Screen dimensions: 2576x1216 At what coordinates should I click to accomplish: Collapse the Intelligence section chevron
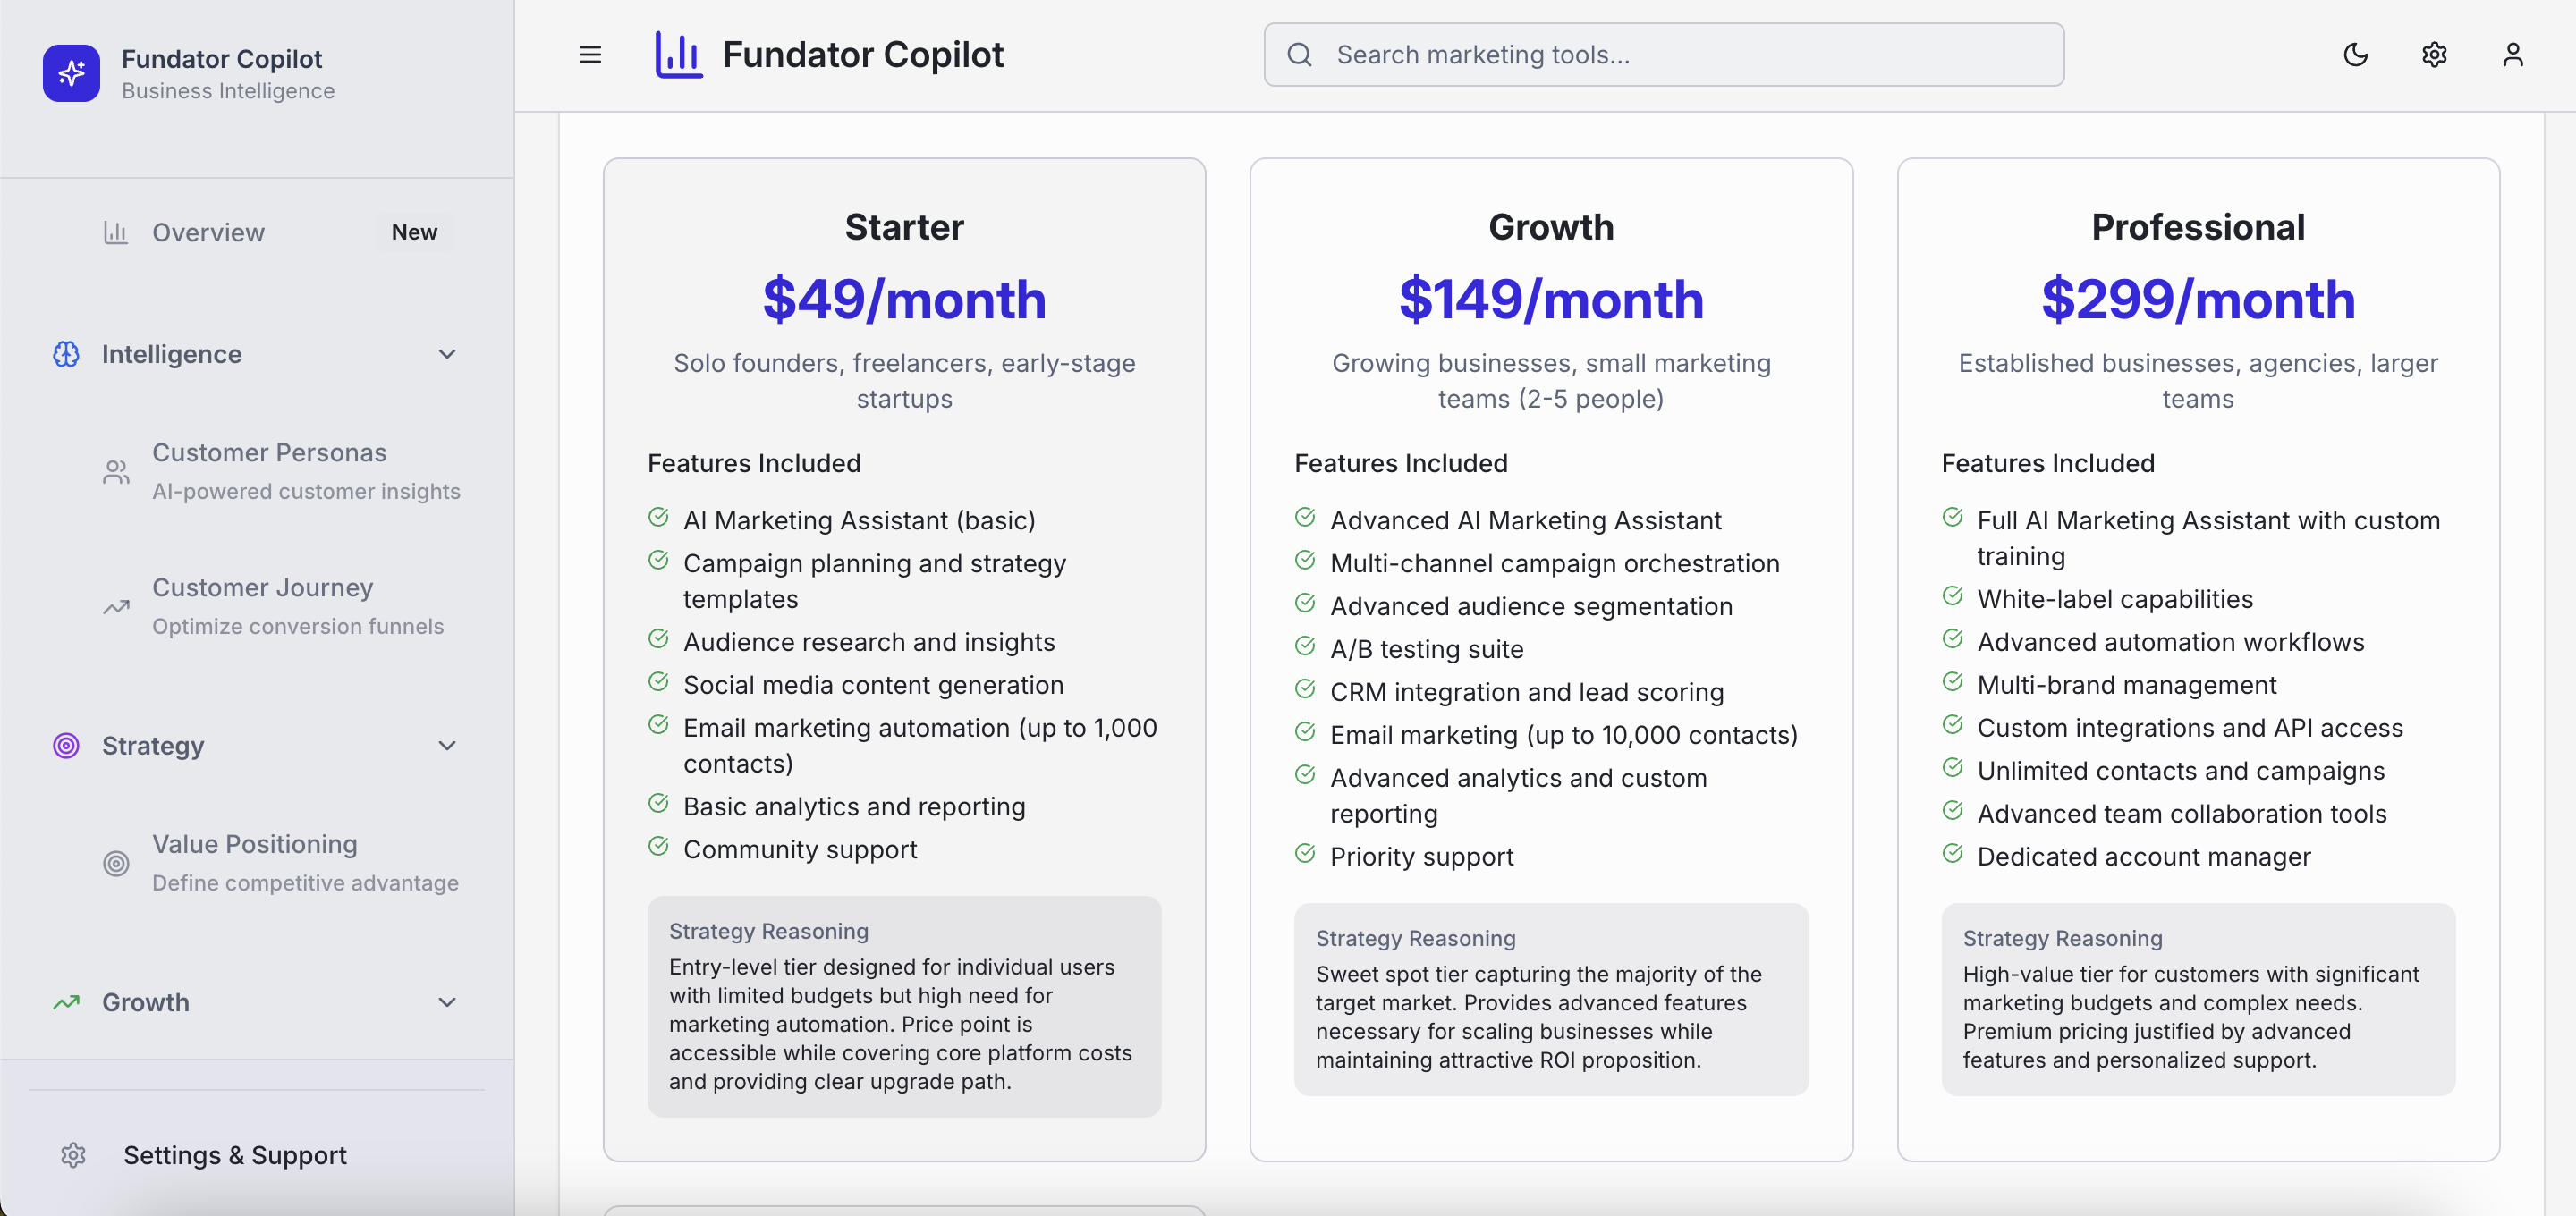click(x=447, y=354)
